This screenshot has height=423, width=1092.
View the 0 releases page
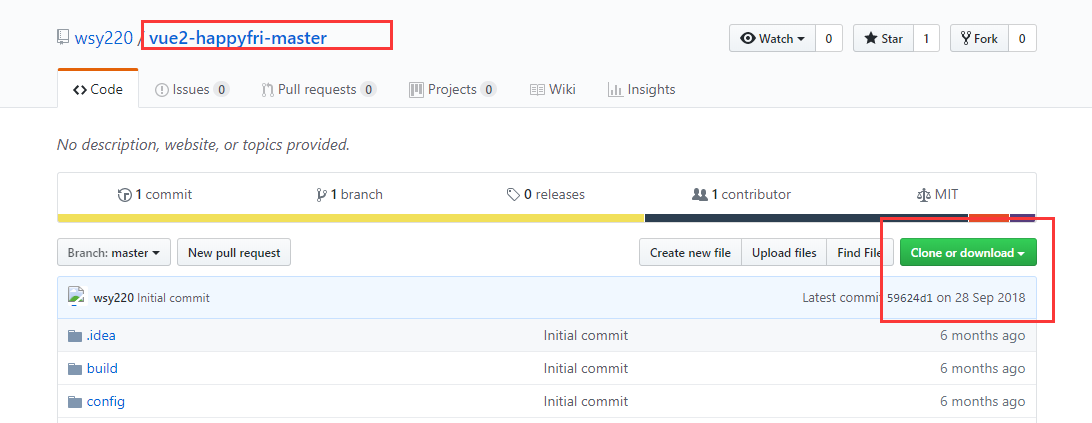(x=546, y=194)
